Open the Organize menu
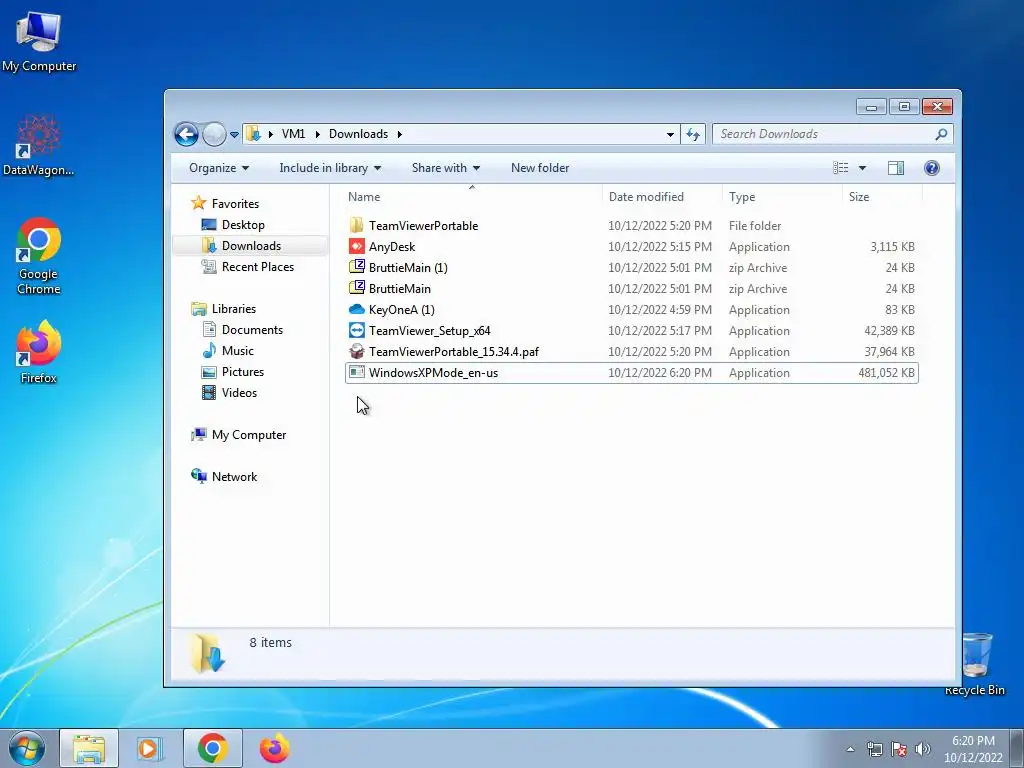This screenshot has height=768, width=1024. pos(219,168)
